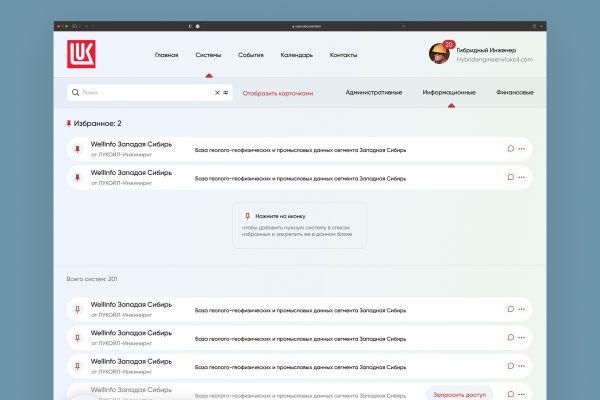Pin second row under Всего систем
The height and width of the screenshot is (400, 600).
tap(78, 338)
